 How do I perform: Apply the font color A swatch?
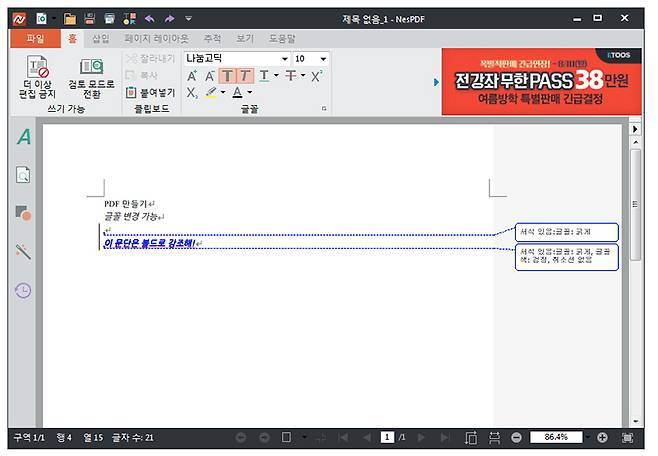238,92
